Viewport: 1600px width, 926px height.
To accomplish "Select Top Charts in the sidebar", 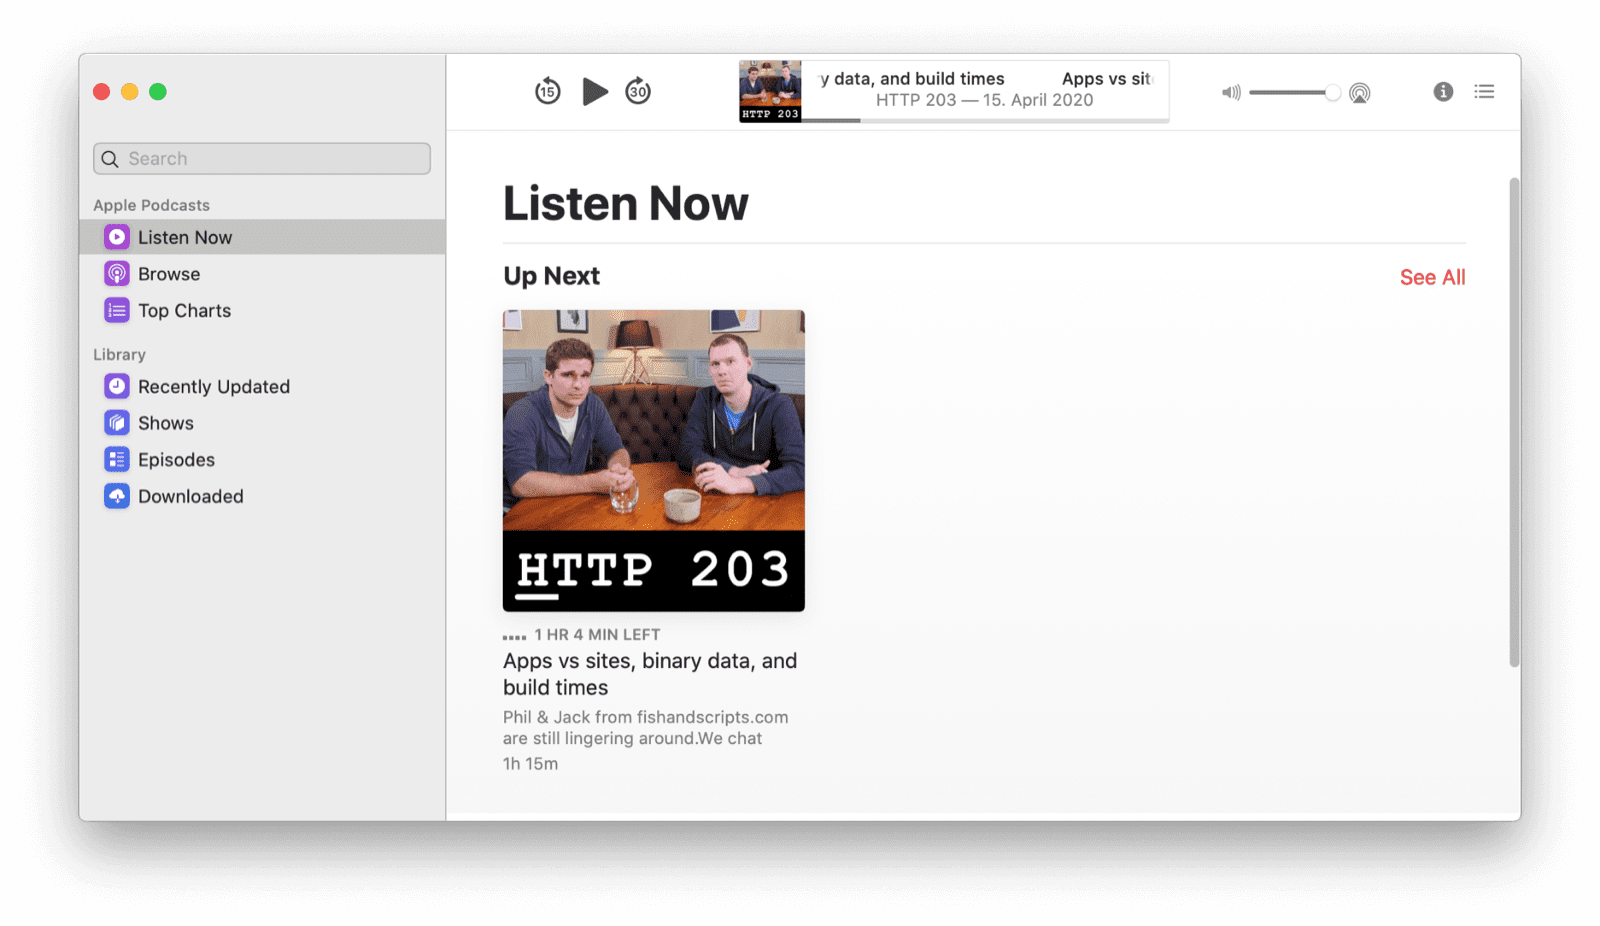I will click(x=185, y=310).
